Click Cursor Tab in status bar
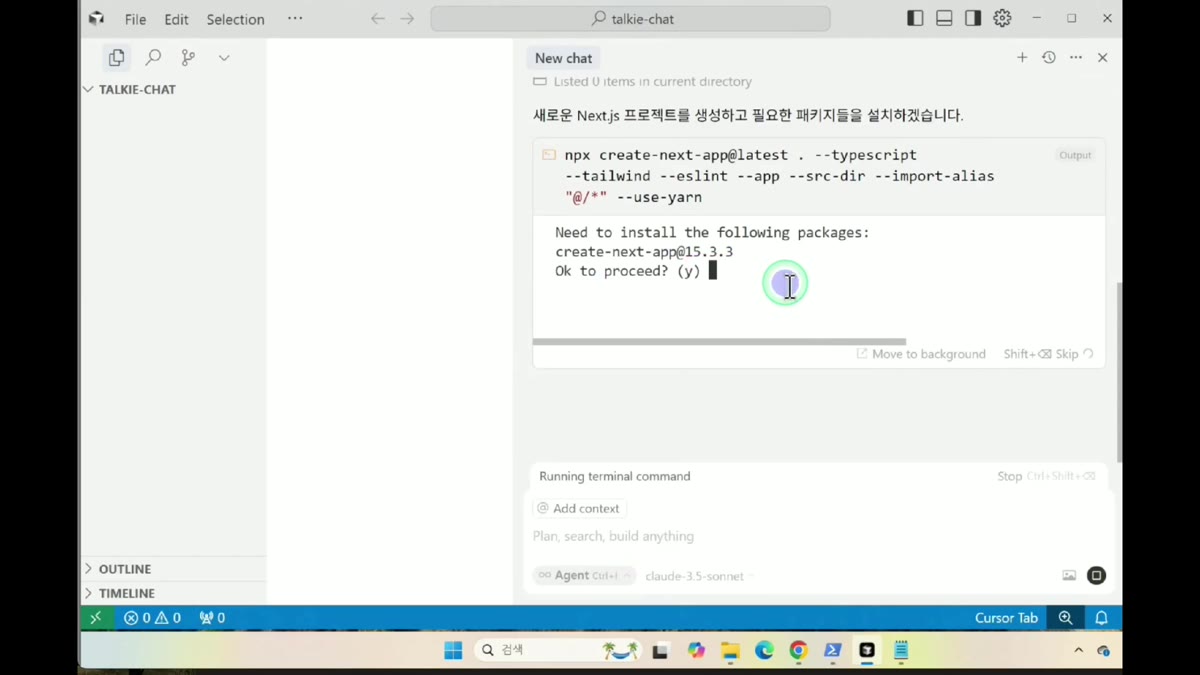 tap(1006, 618)
